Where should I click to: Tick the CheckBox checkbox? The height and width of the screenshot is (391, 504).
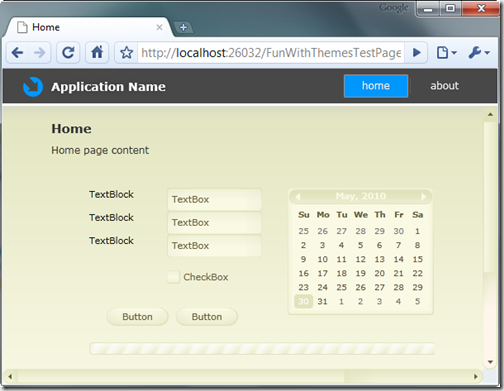coord(173,277)
